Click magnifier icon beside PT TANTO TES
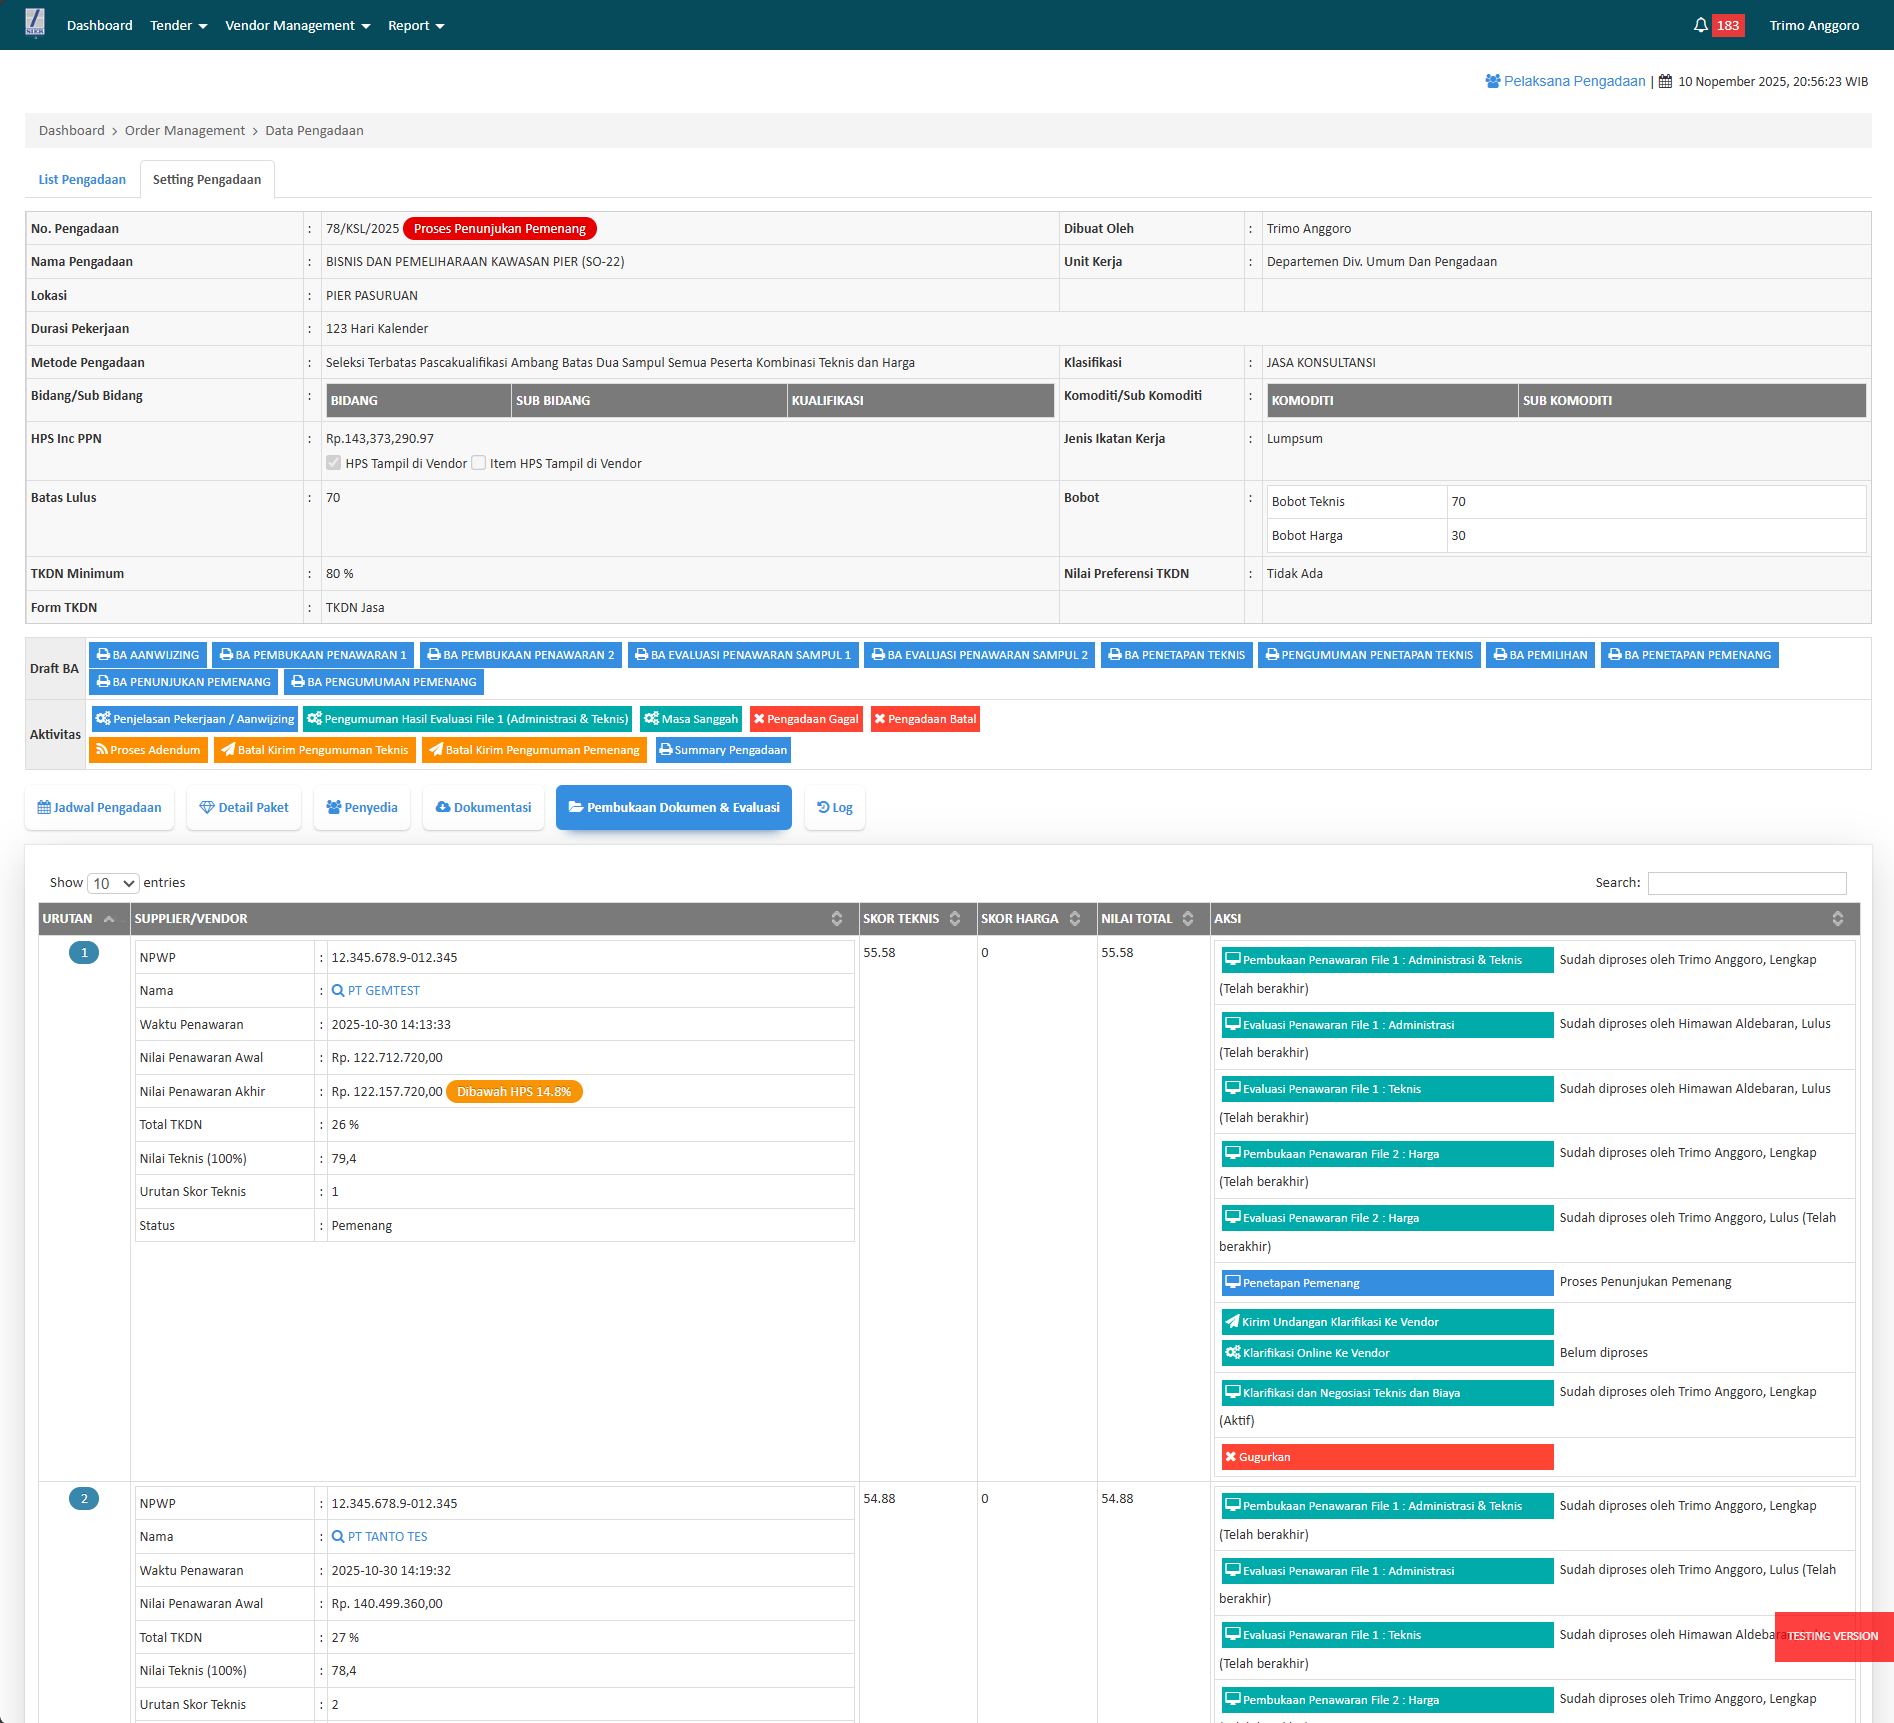The height and width of the screenshot is (1723, 1894). 338,1537
